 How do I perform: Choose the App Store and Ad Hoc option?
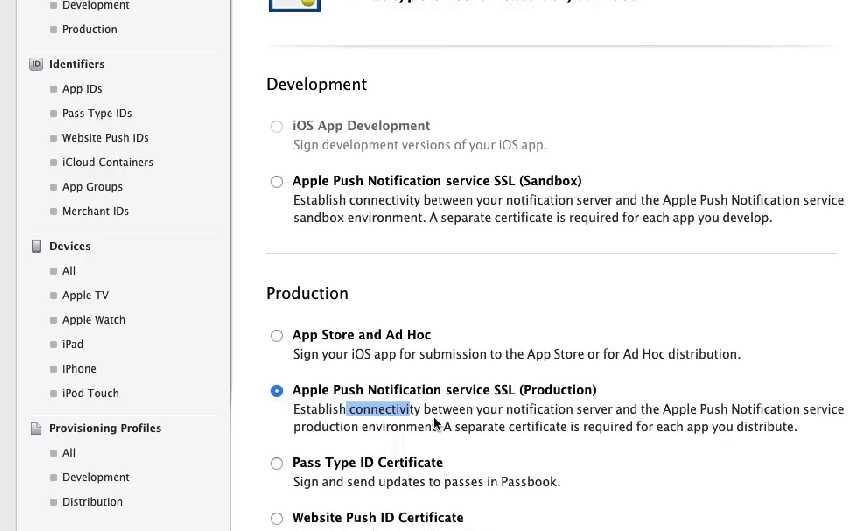pyautogui.click(x=277, y=336)
